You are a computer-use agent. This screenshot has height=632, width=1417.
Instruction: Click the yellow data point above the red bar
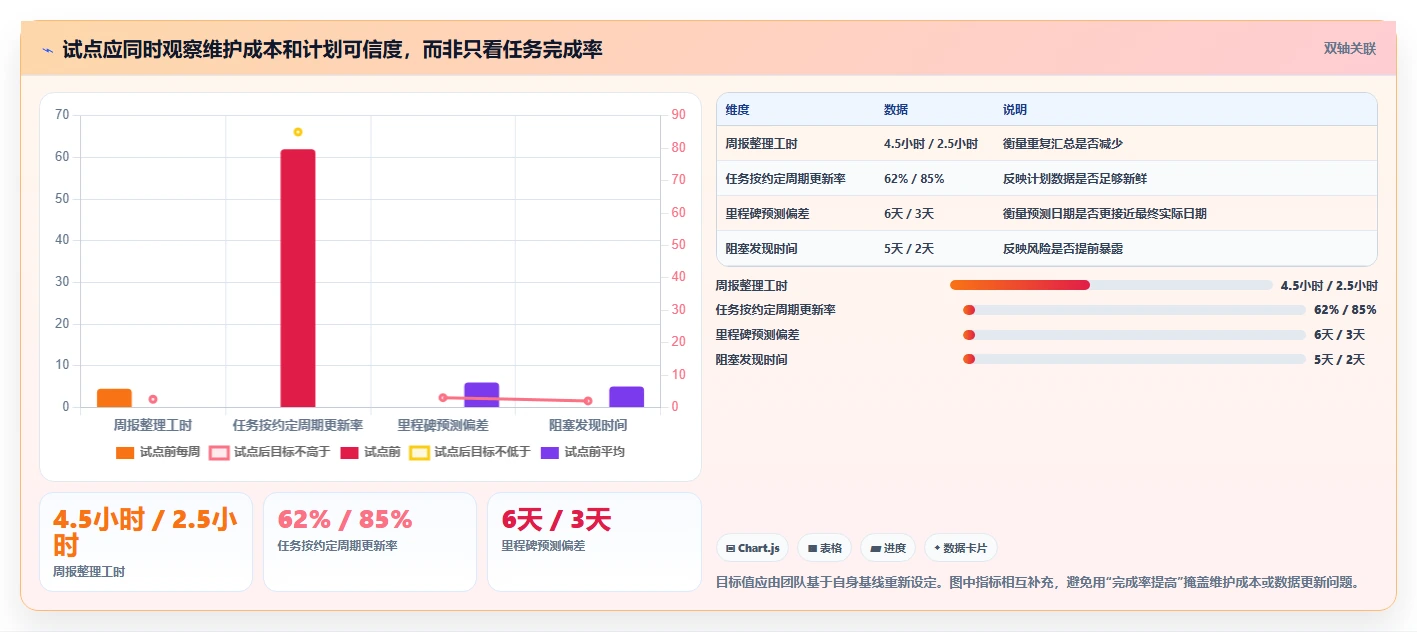click(x=298, y=132)
